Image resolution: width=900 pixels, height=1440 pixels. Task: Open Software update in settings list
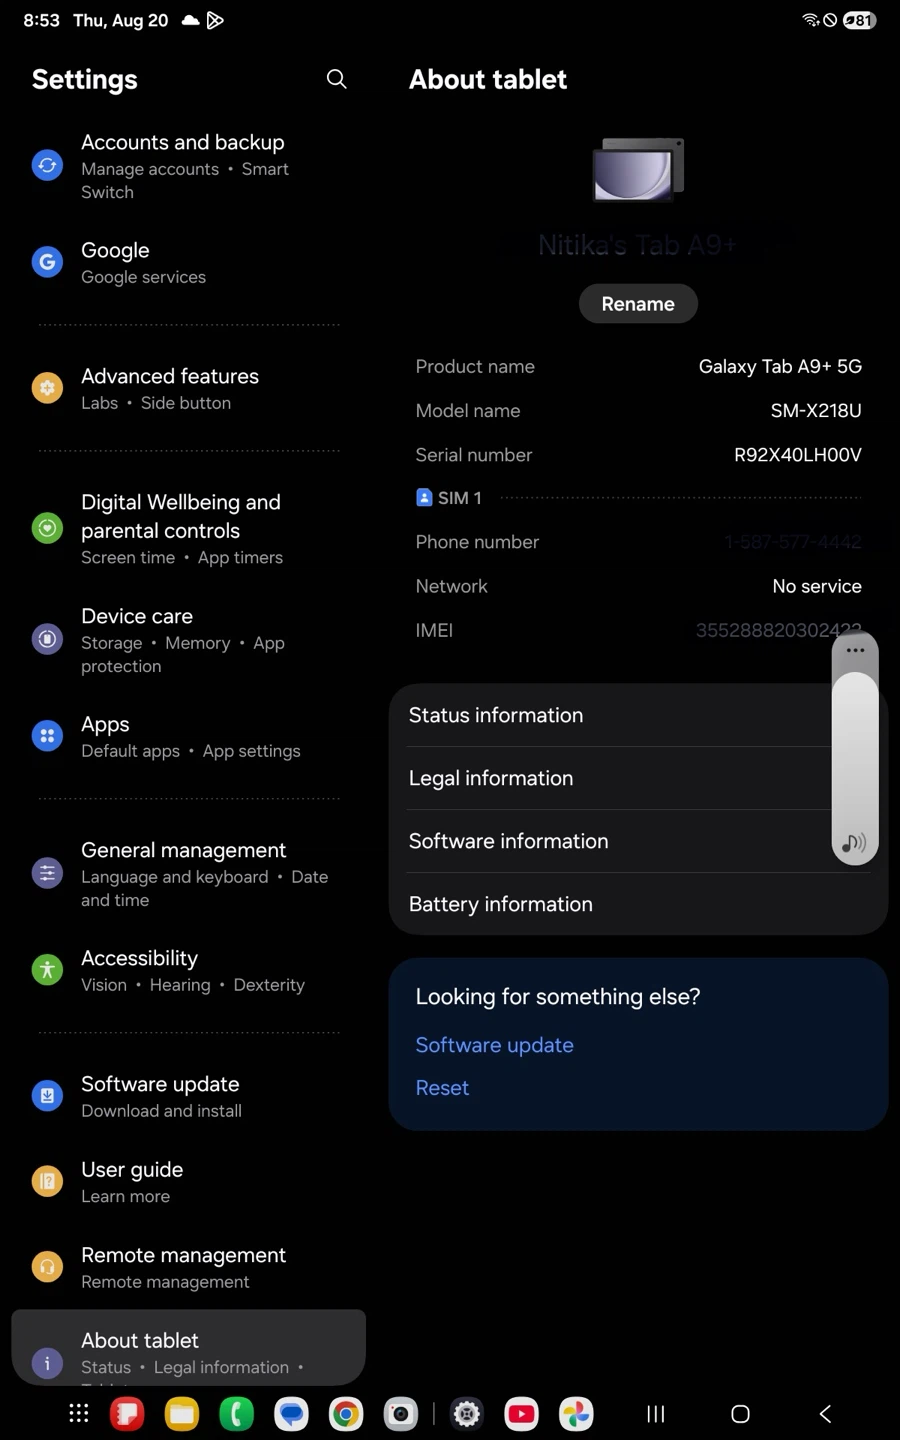(x=188, y=1096)
